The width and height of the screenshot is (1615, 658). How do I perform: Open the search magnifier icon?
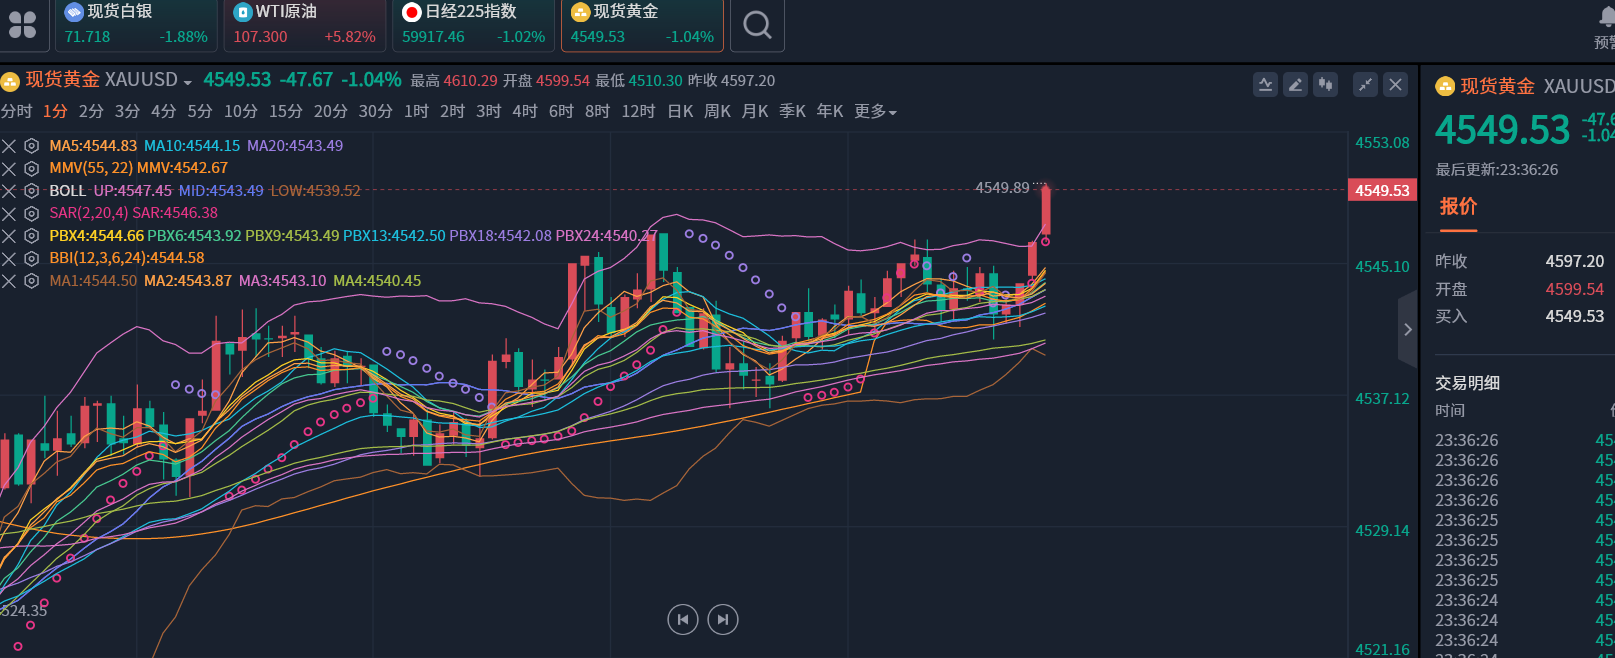click(x=758, y=24)
